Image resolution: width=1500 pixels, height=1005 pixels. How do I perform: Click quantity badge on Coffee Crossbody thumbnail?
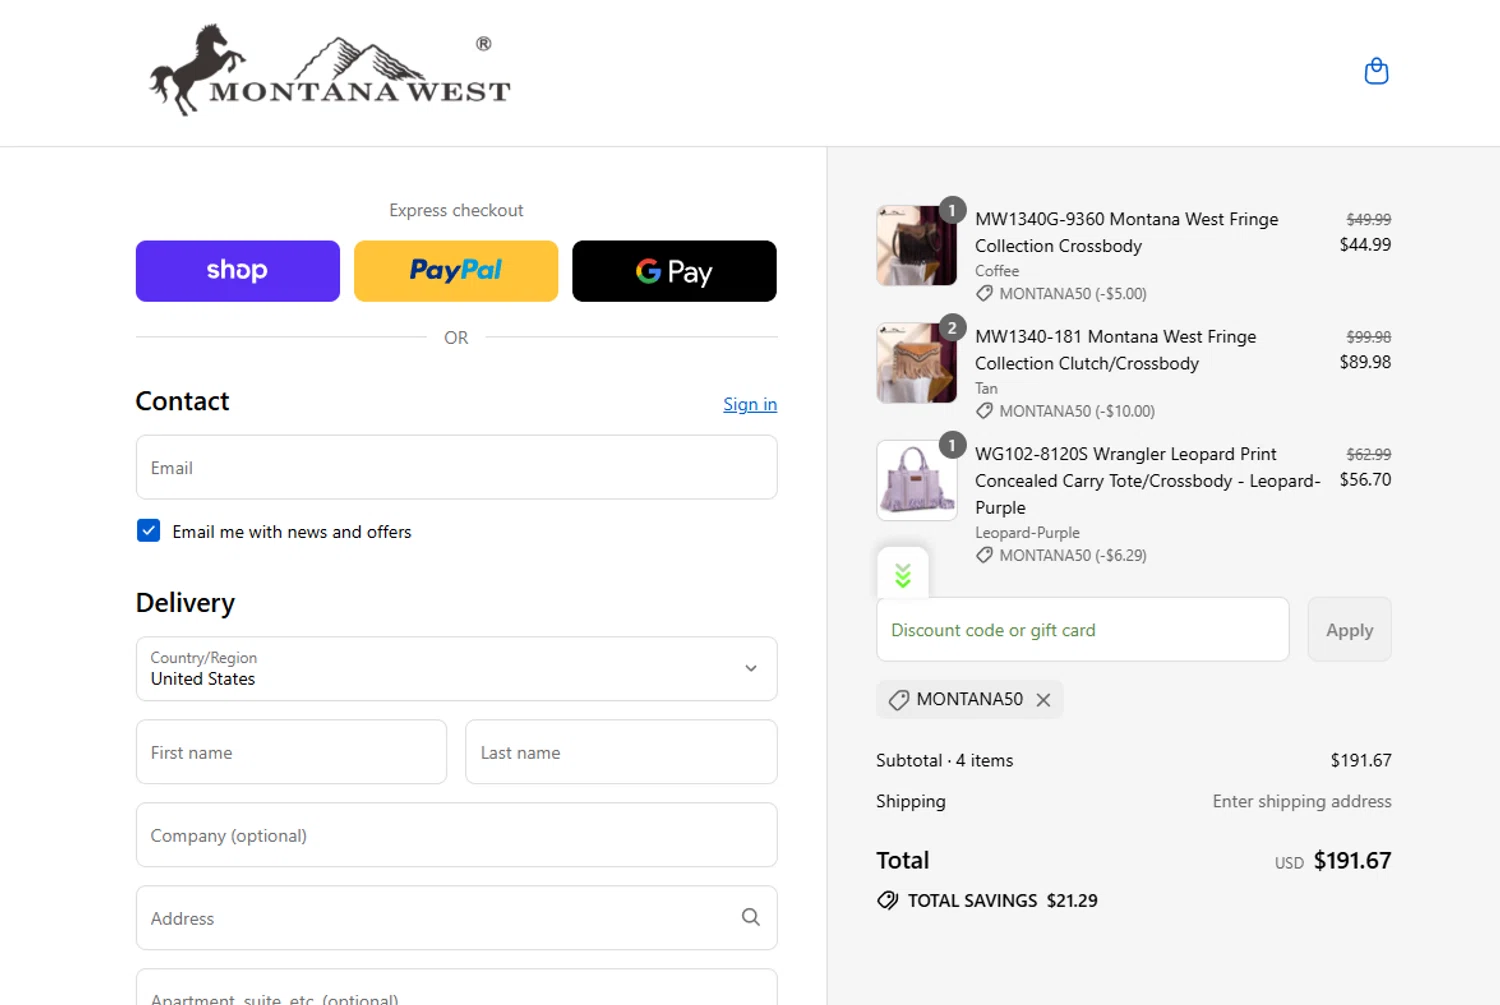952,210
